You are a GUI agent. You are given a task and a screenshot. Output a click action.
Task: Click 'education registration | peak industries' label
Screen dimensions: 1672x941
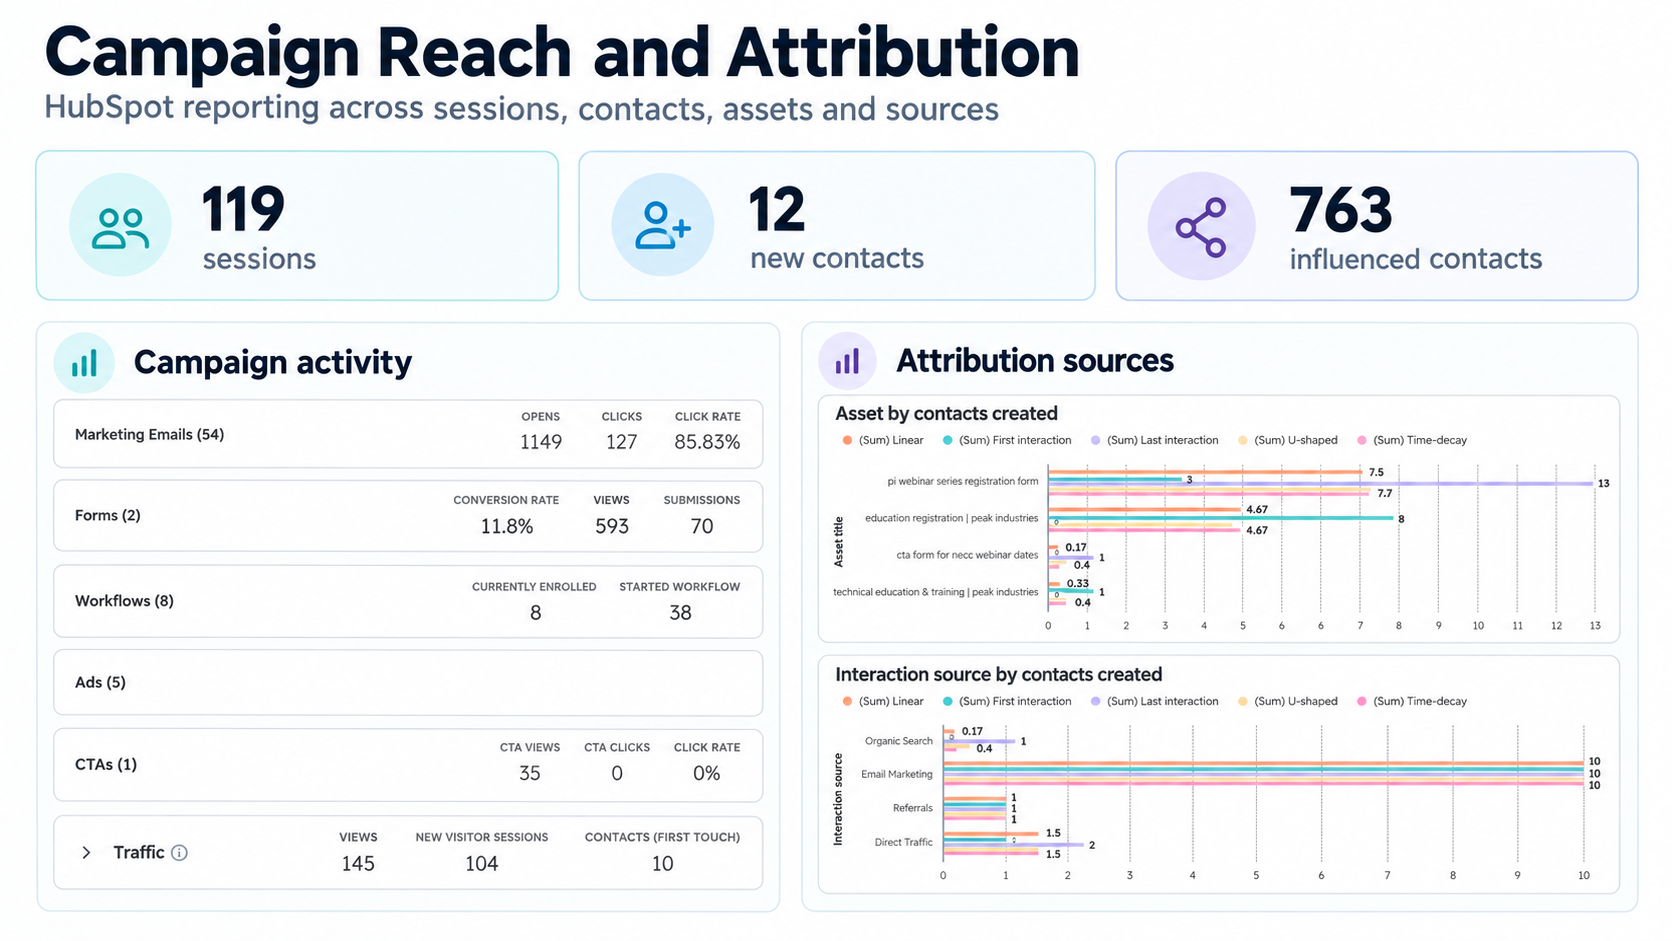[952, 518]
